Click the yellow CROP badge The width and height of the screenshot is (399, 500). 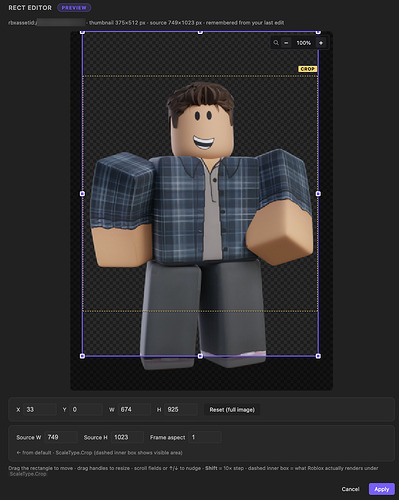(307, 69)
